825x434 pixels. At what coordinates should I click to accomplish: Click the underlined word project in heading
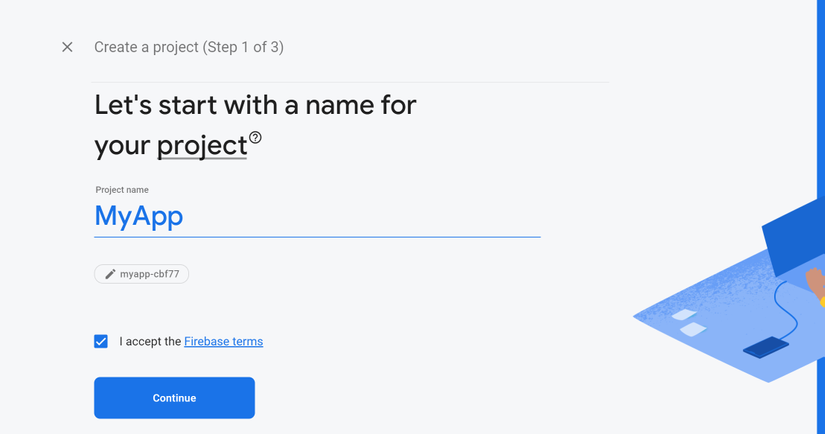pos(202,146)
